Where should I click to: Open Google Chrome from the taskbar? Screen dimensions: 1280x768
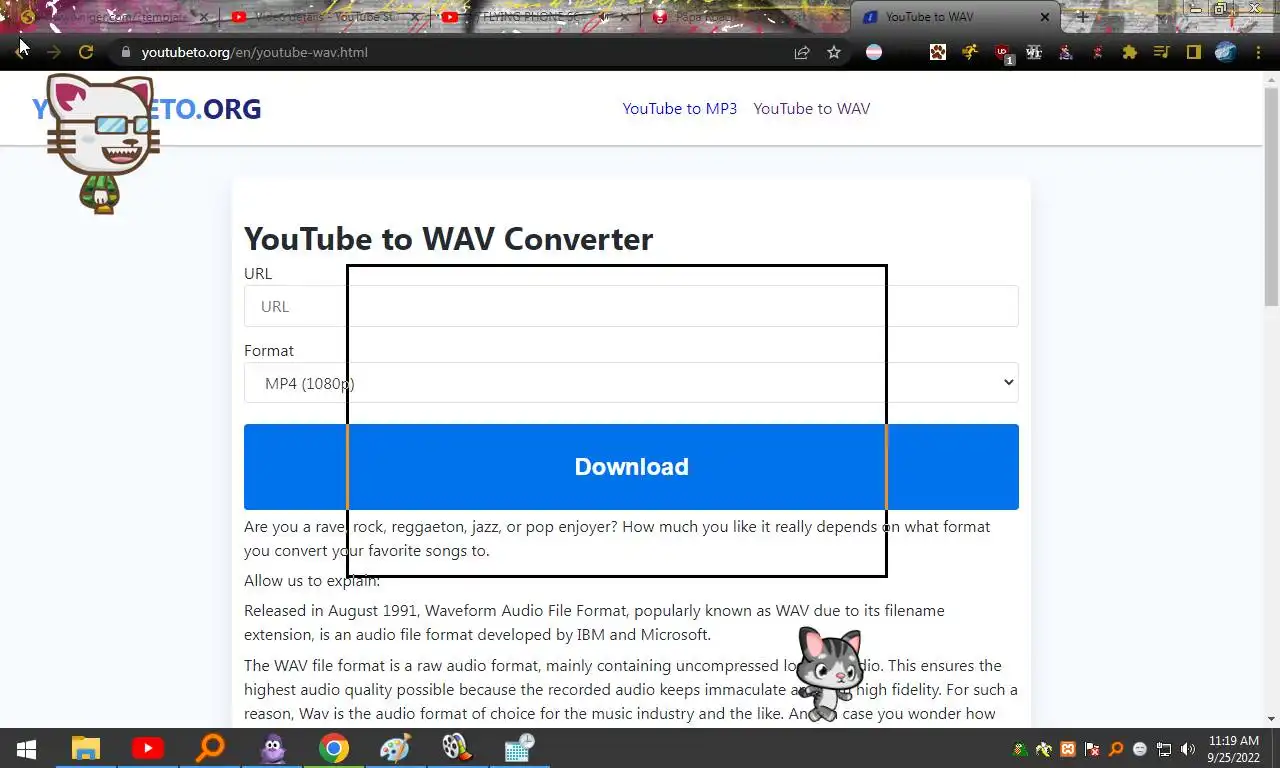pyautogui.click(x=334, y=748)
